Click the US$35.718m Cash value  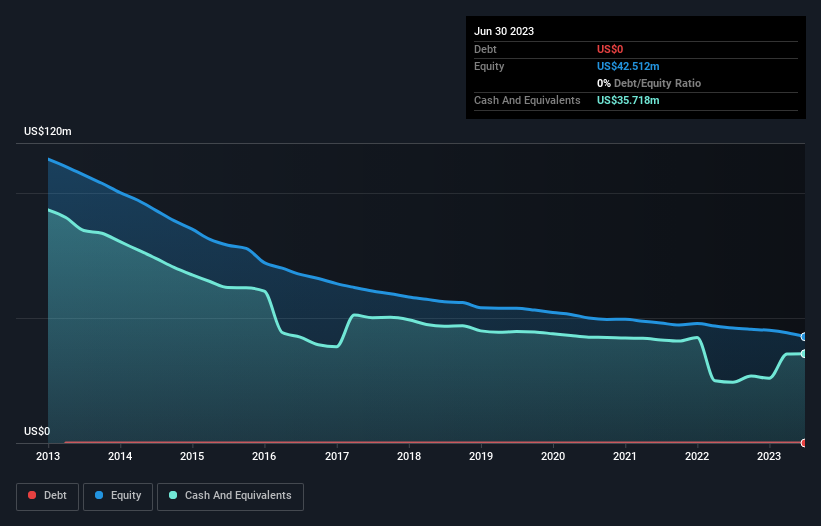[x=628, y=100]
